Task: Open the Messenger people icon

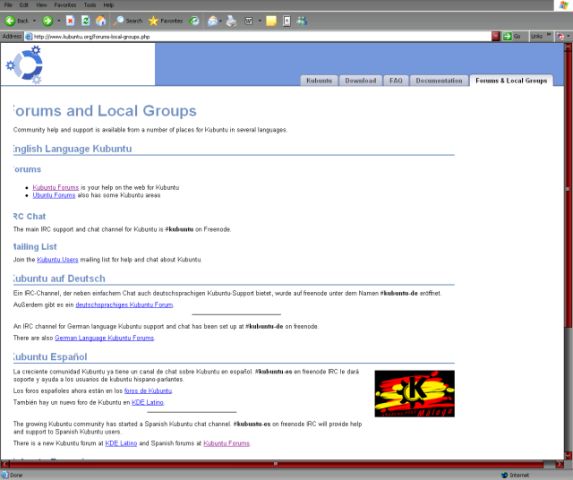Action: coord(301,21)
